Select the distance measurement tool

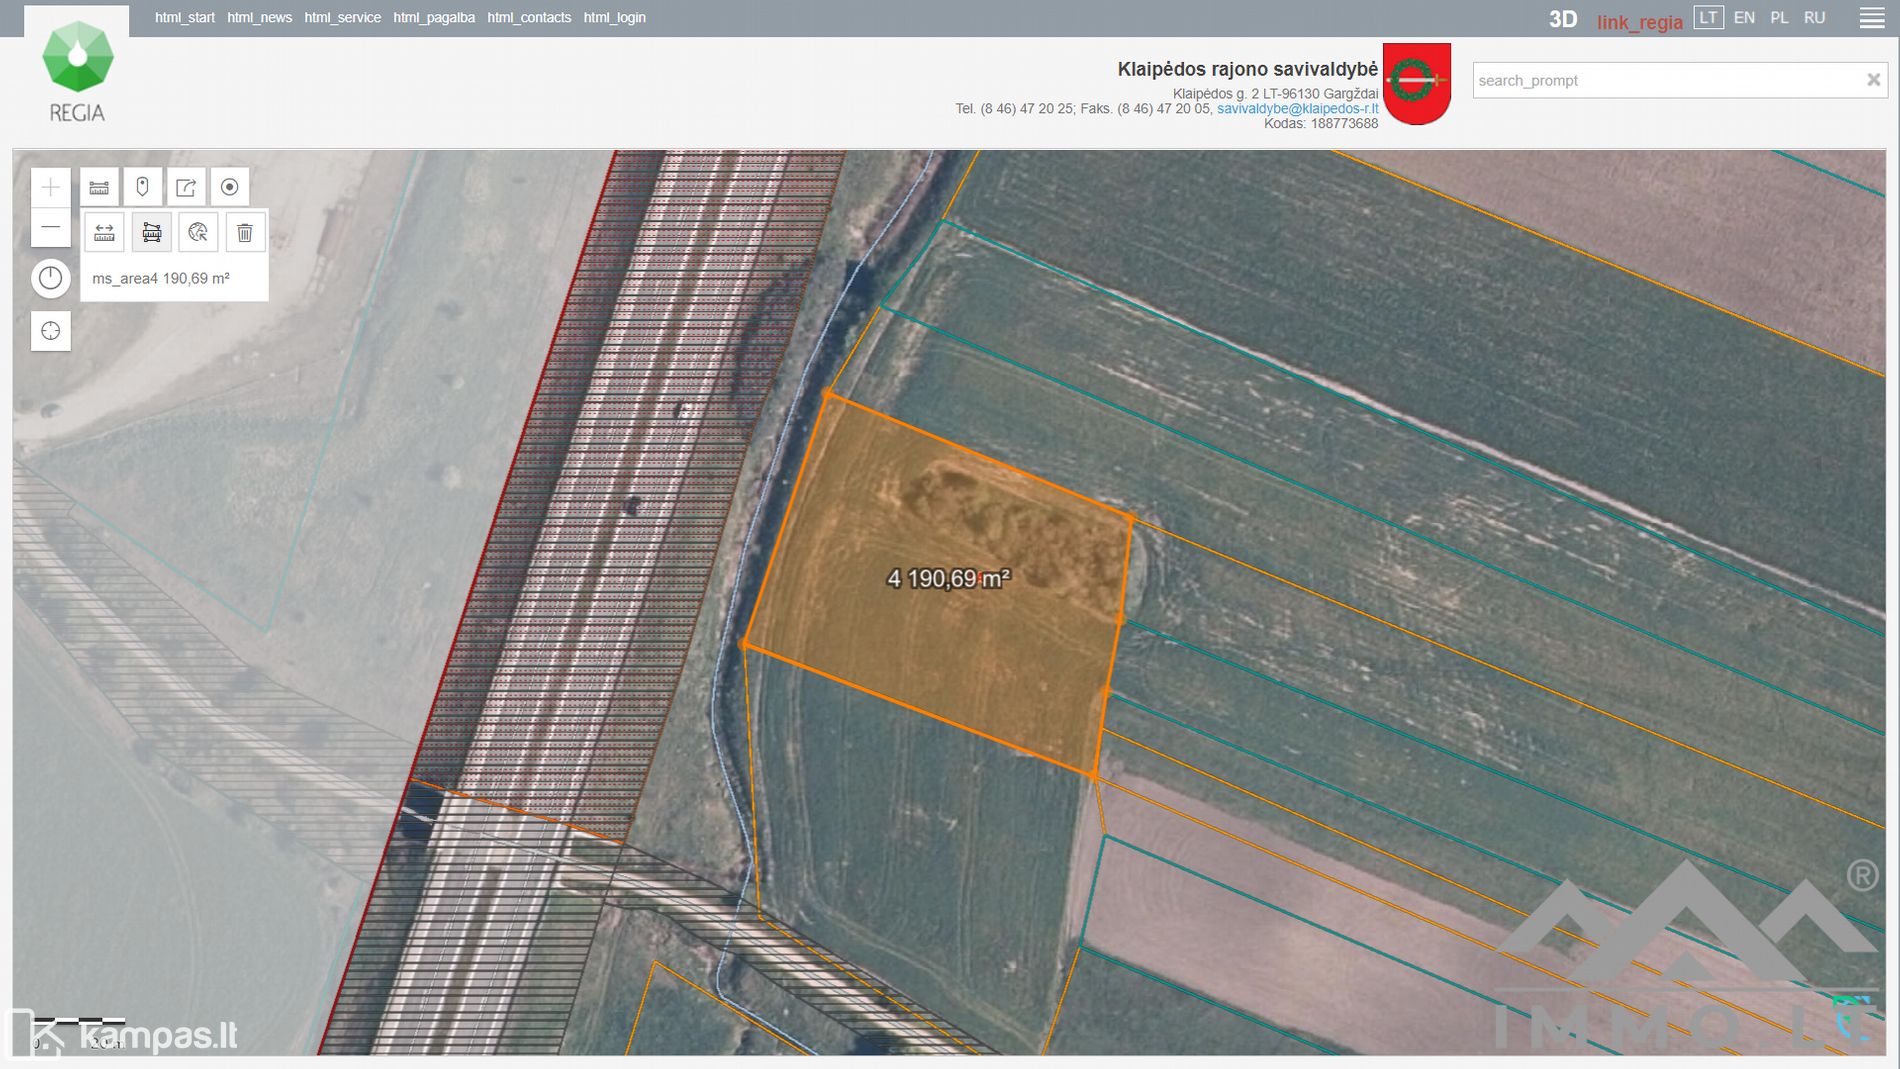click(x=104, y=233)
